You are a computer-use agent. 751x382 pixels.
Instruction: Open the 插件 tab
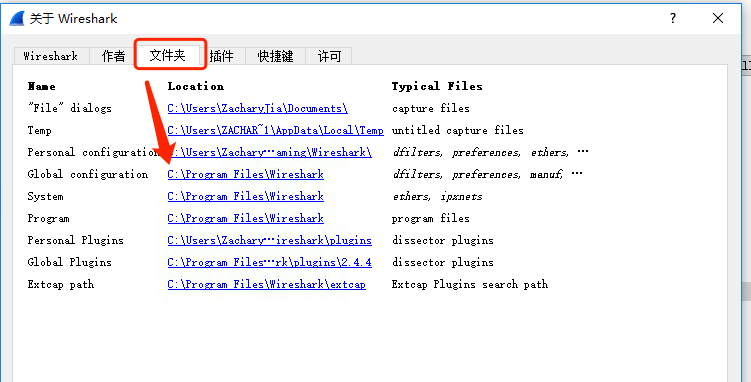(222, 56)
